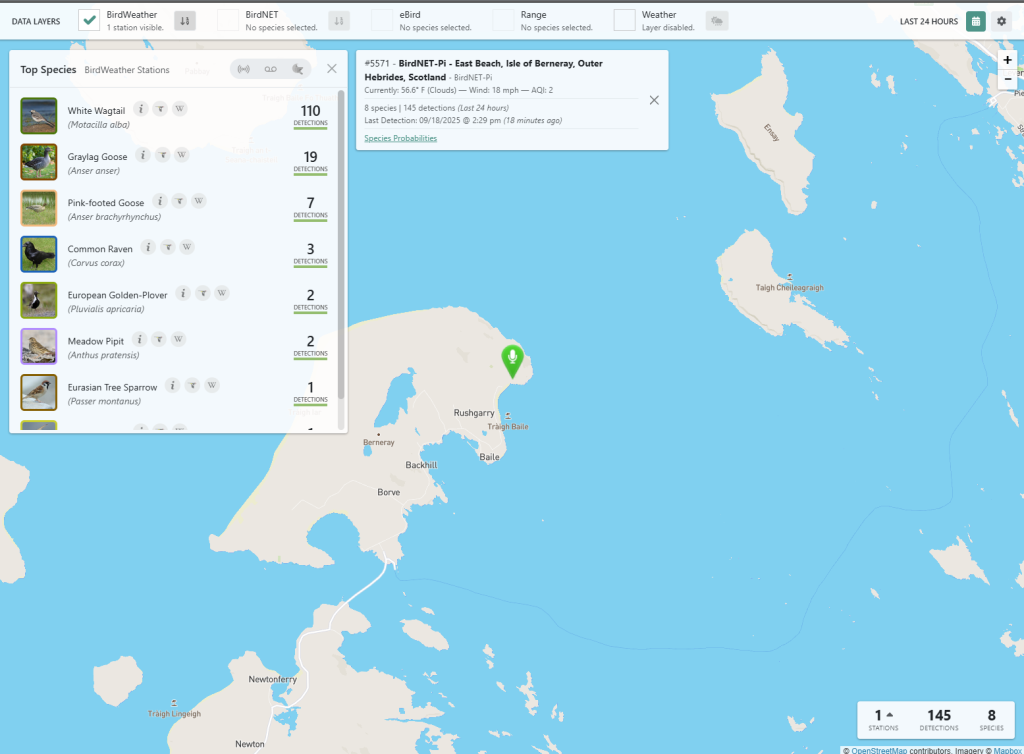
Task: Enable the eBird data layer checkbox
Action: (382, 21)
